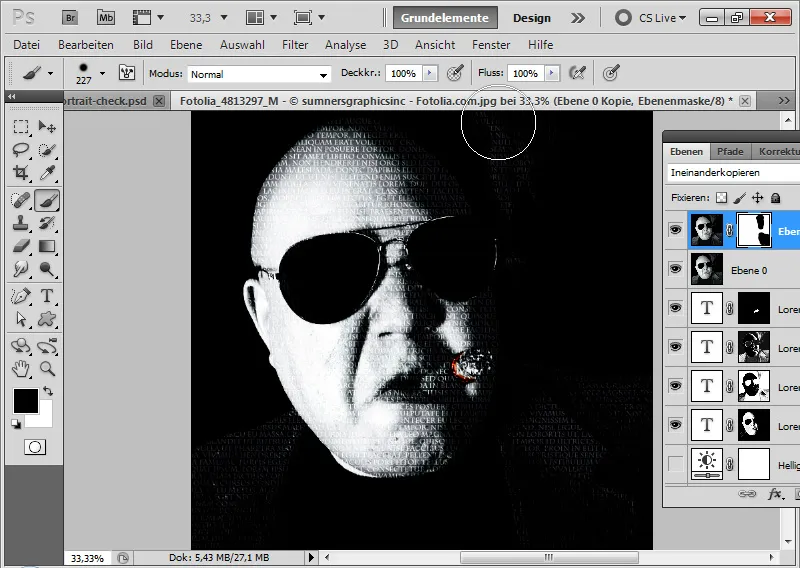
Task: Select the Path Selection tool
Action: click(x=20, y=319)
